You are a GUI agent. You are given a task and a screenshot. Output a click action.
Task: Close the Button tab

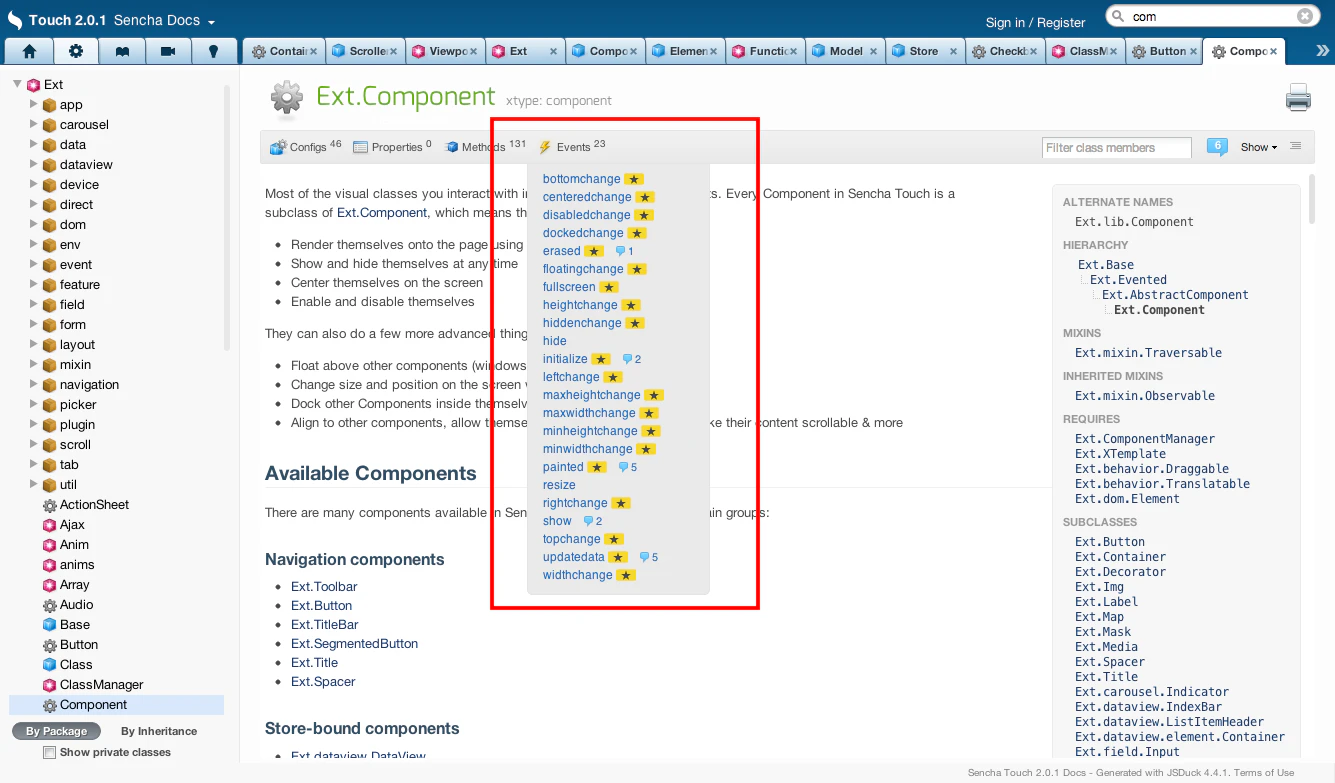(x=1193, y=51)
